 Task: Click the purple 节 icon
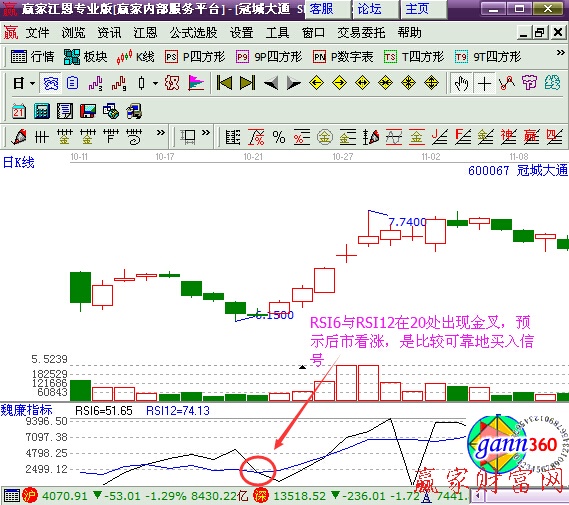tap(529, 83)
